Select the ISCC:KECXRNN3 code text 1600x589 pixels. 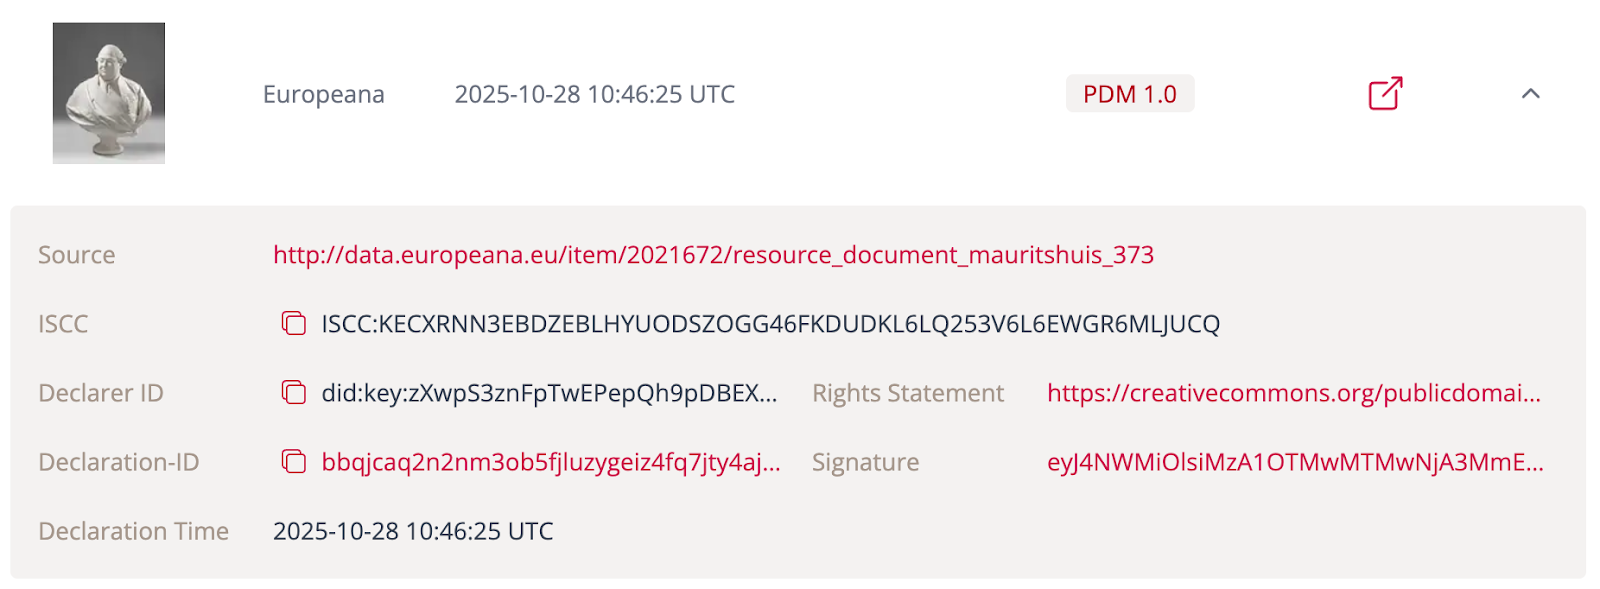tap(770, 324)
